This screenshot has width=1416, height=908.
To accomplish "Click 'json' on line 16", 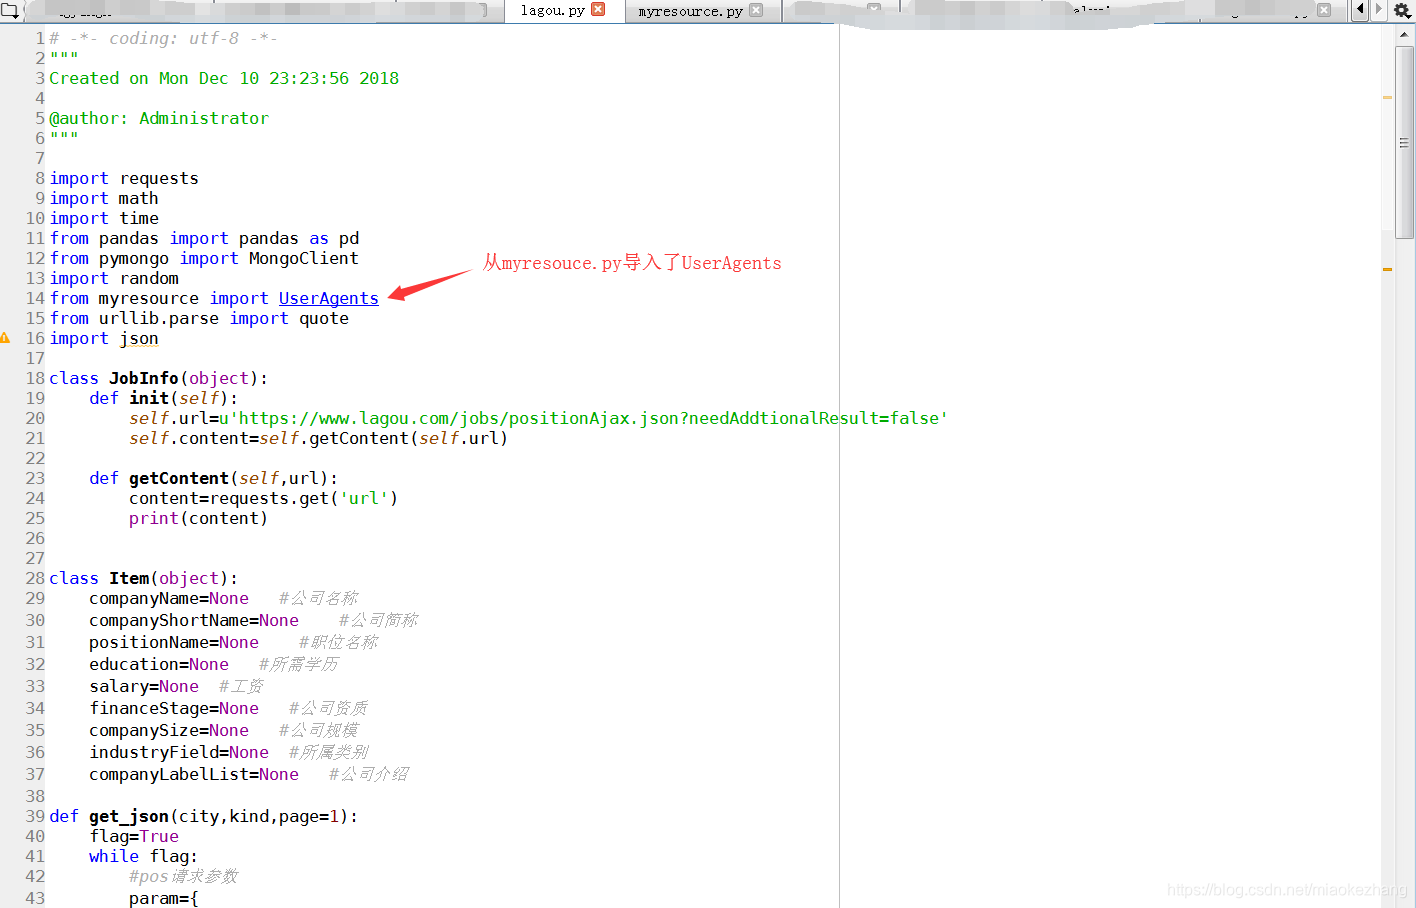I will pyautogui.click(x=139, y=338).
